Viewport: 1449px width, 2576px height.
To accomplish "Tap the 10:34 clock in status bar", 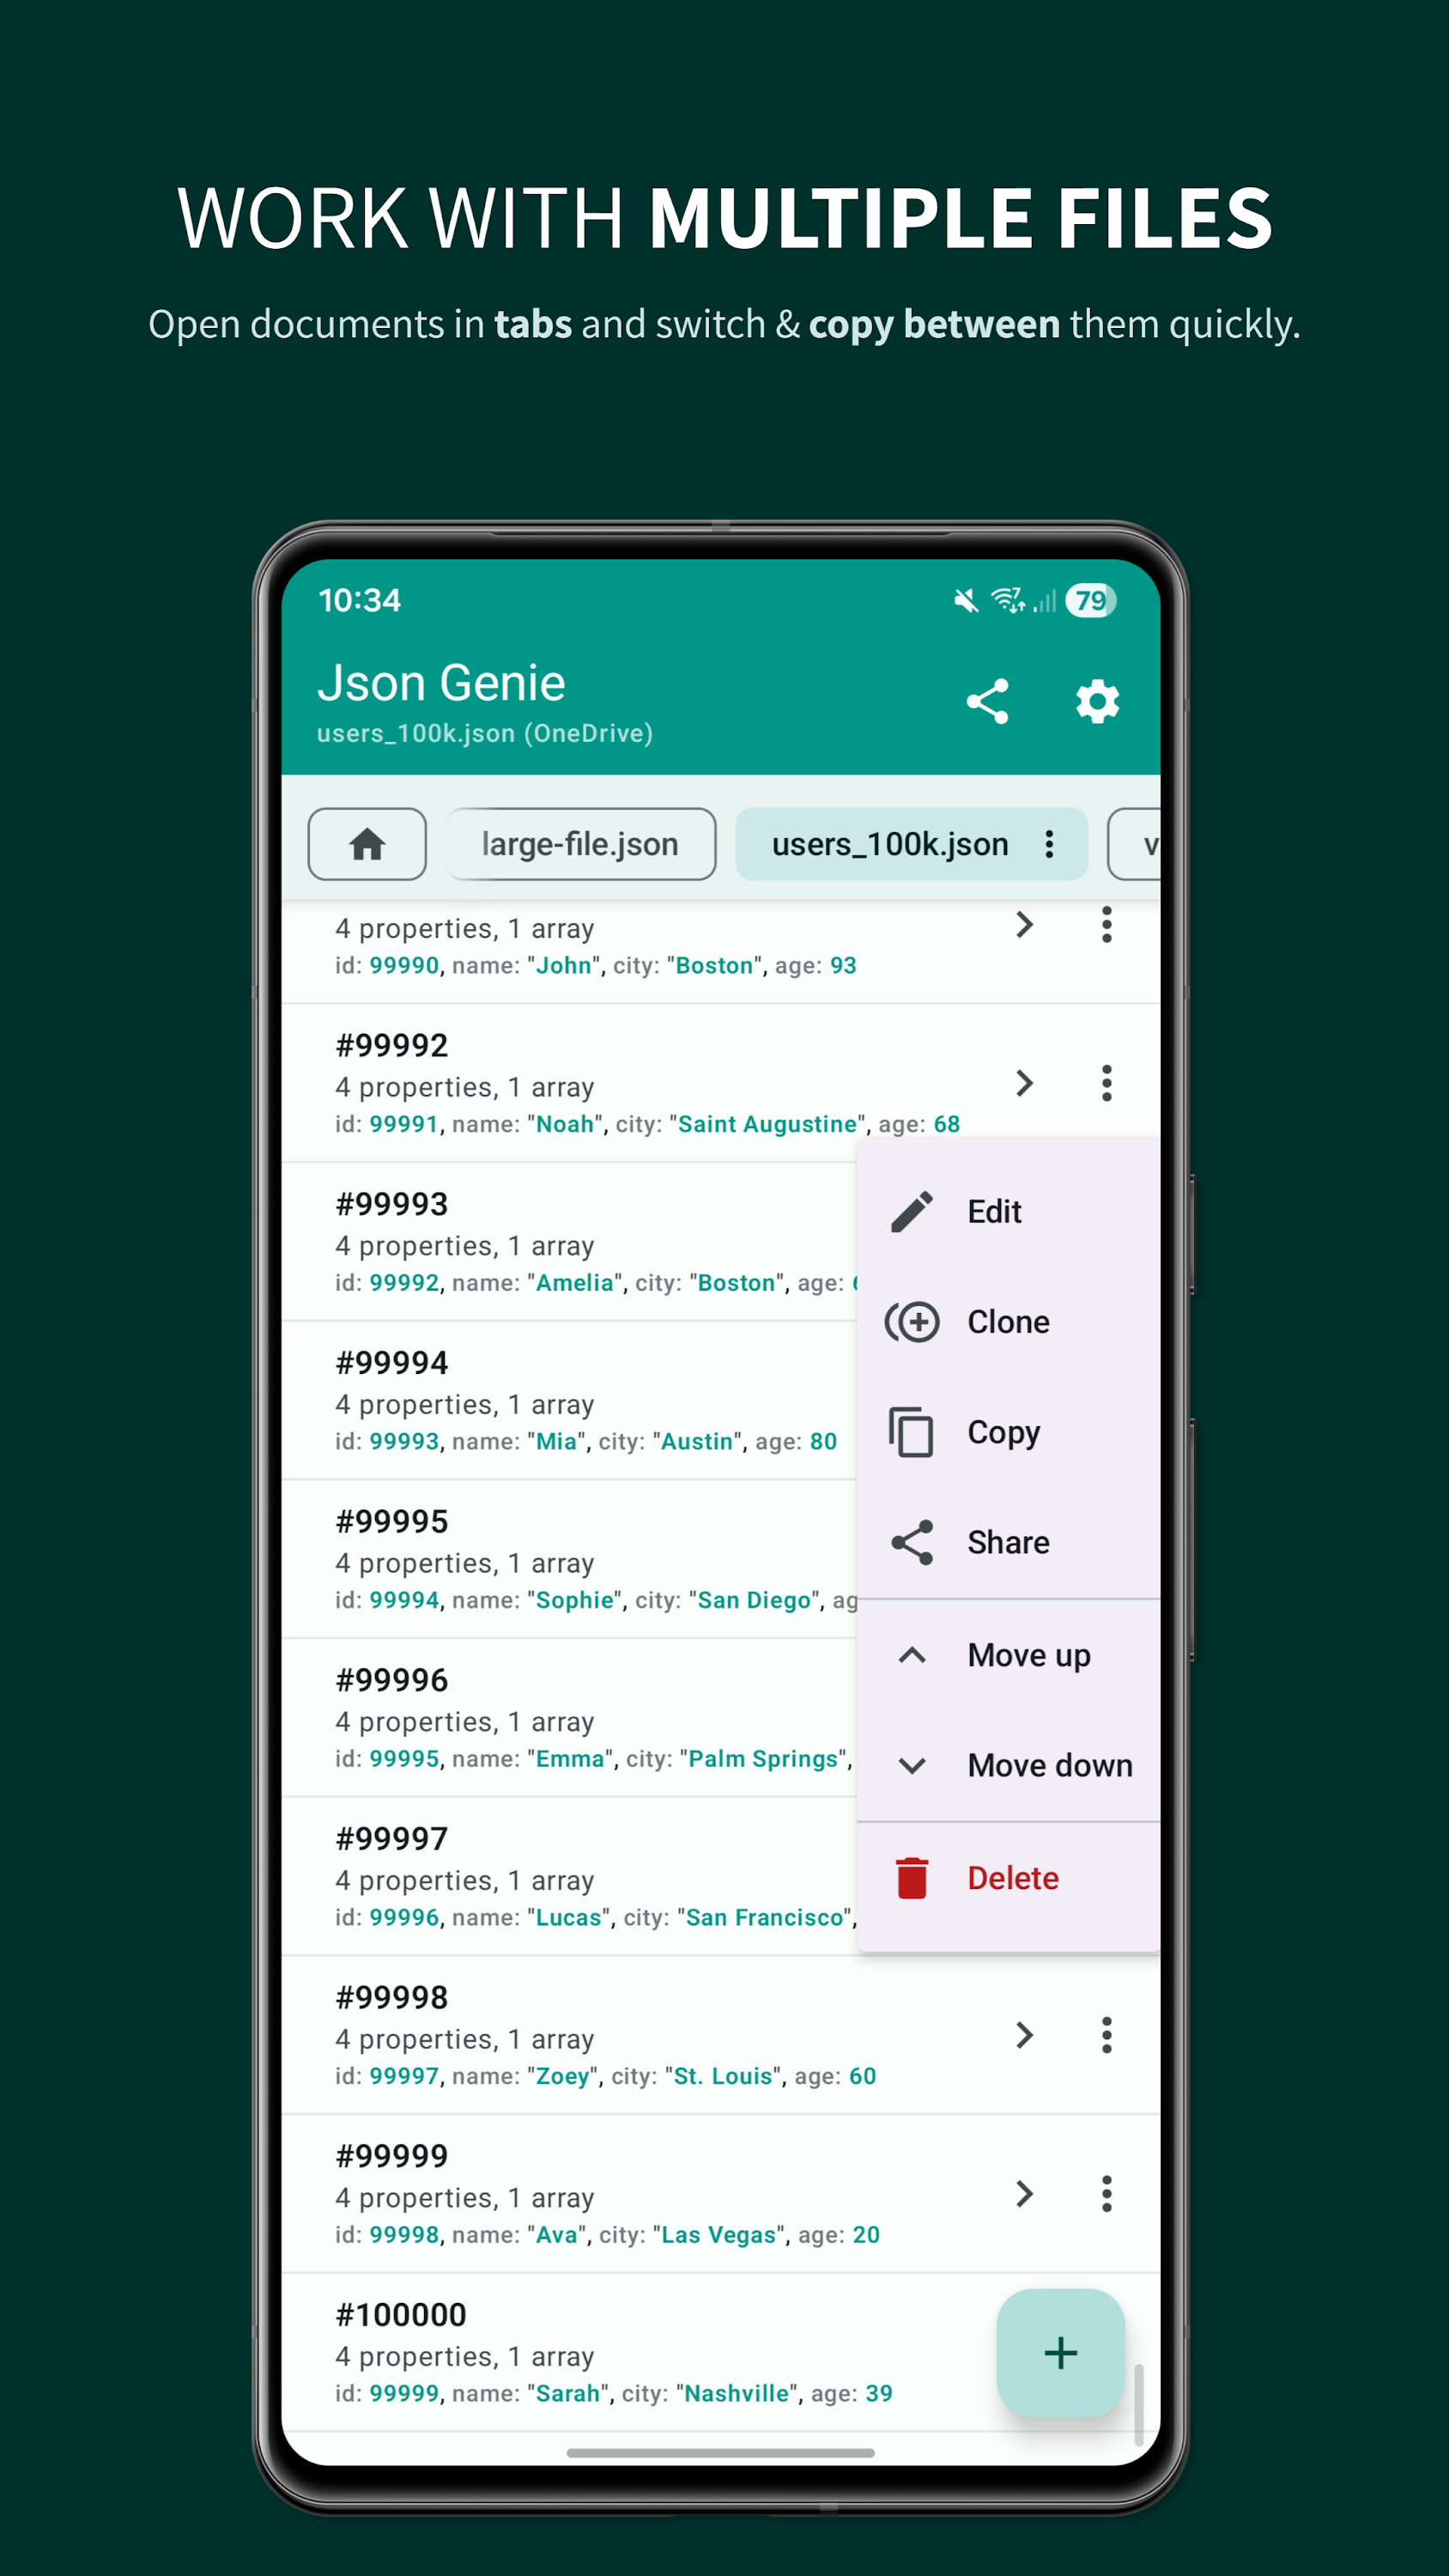I will point(359,600).
